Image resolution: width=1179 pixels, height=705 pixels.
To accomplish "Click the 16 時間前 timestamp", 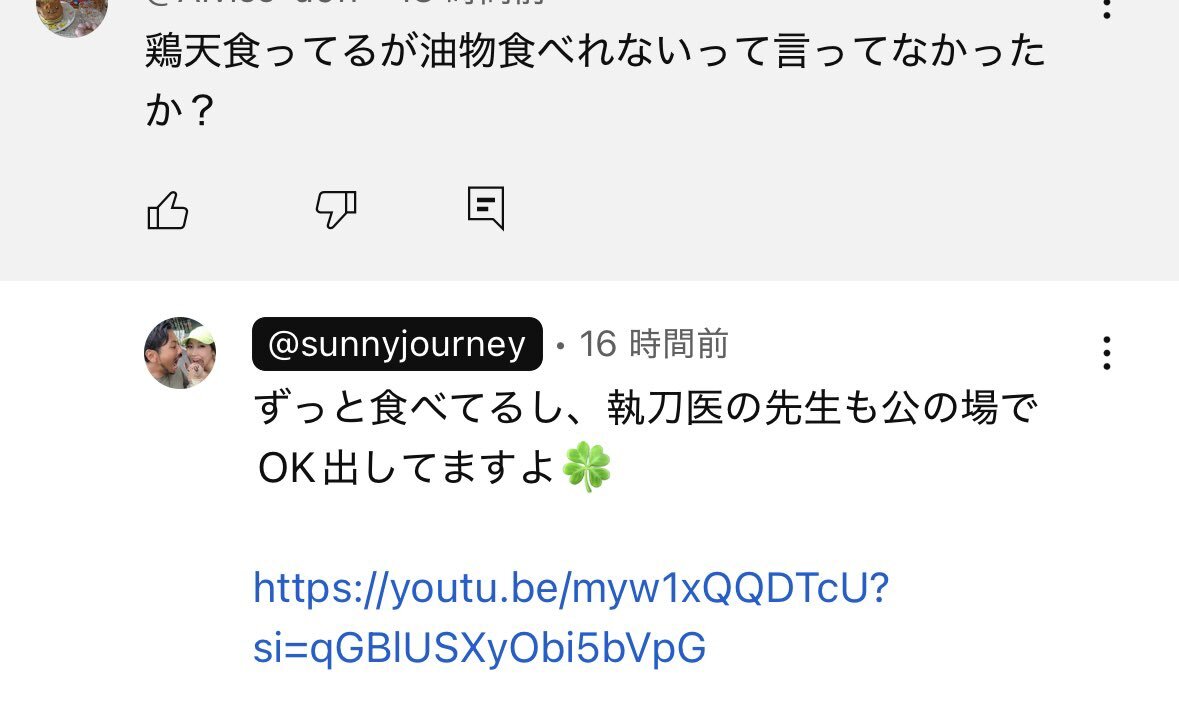I will (x=653, y=344).
